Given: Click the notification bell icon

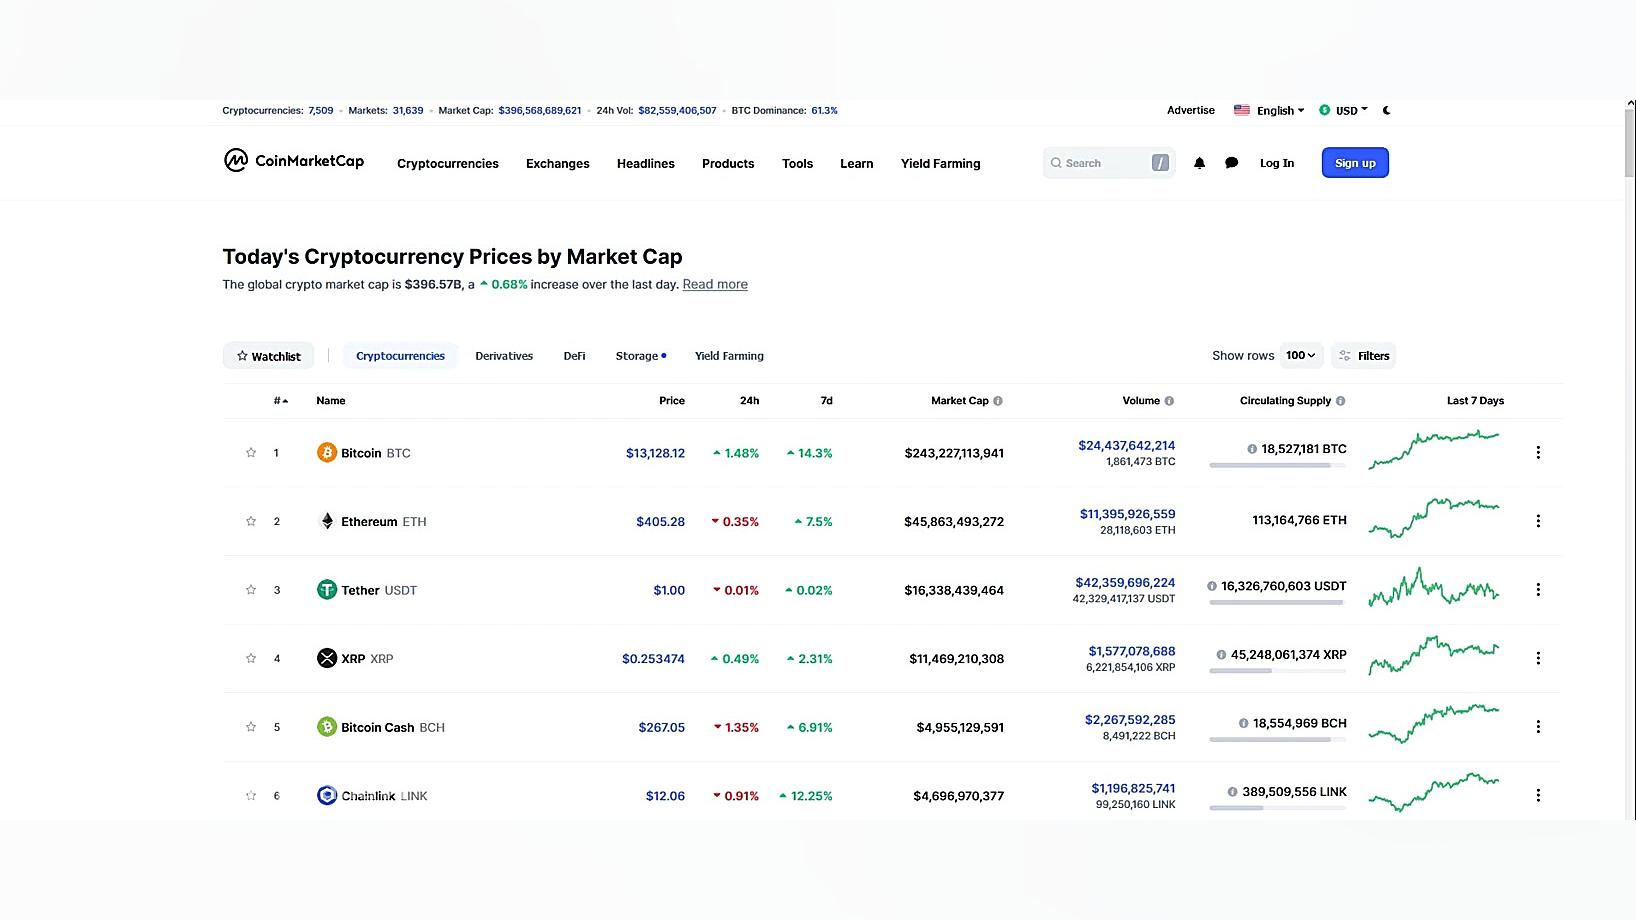Looking at the screenshot, I should tap(1199, 163).
